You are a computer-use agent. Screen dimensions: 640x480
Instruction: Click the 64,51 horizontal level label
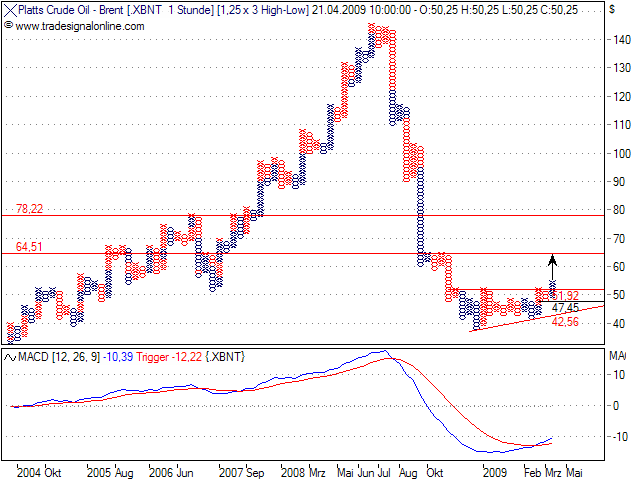29,246
